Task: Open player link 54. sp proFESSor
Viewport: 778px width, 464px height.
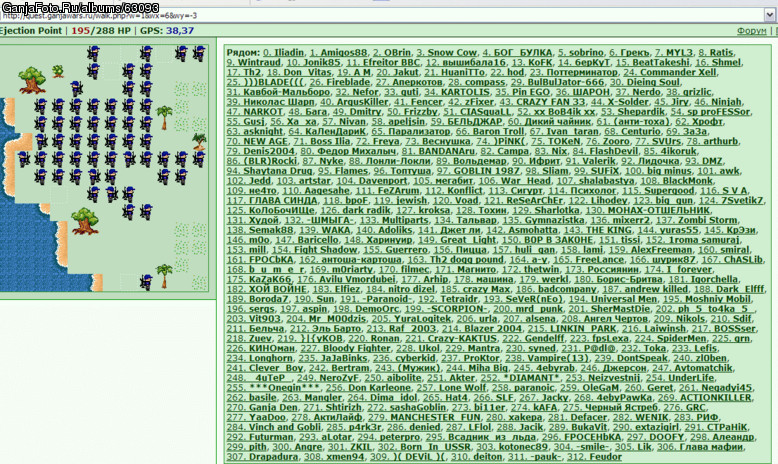Action: pyautogui.click(x=710, y=112)
